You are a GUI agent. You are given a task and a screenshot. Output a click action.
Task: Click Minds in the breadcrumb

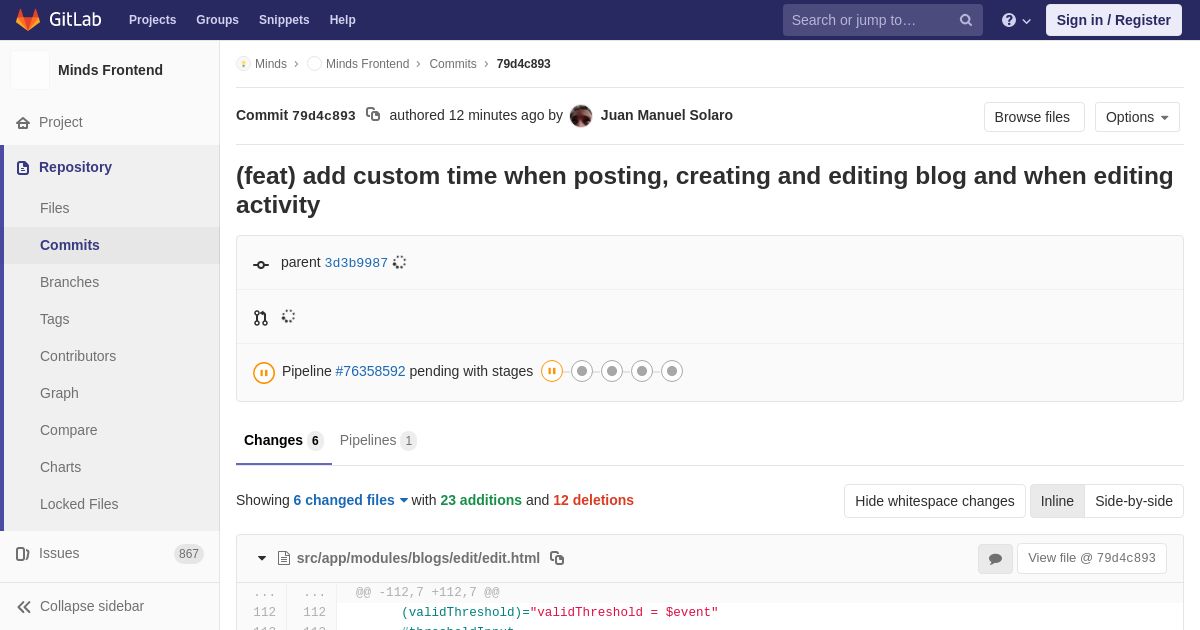(271, 64)
